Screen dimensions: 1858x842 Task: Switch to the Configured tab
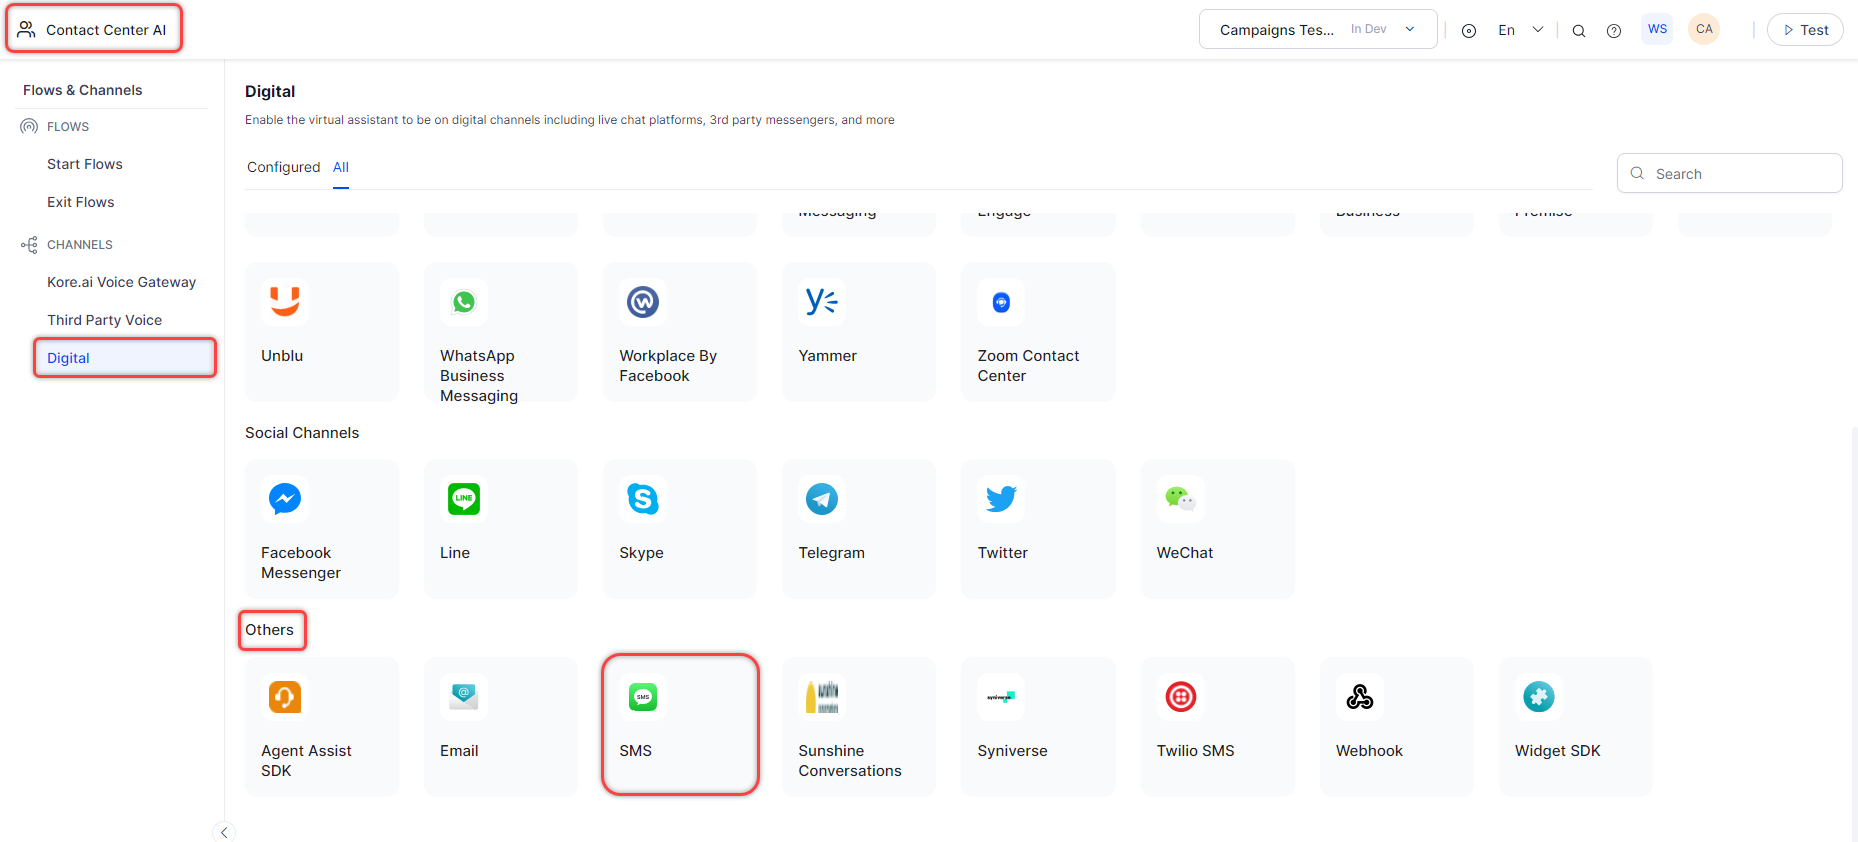click(x=283, y=167)
